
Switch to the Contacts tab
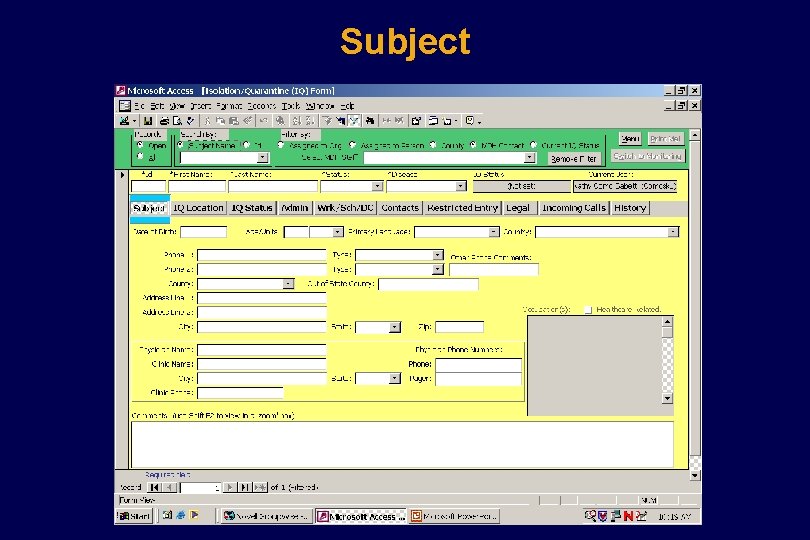[400, 208]
